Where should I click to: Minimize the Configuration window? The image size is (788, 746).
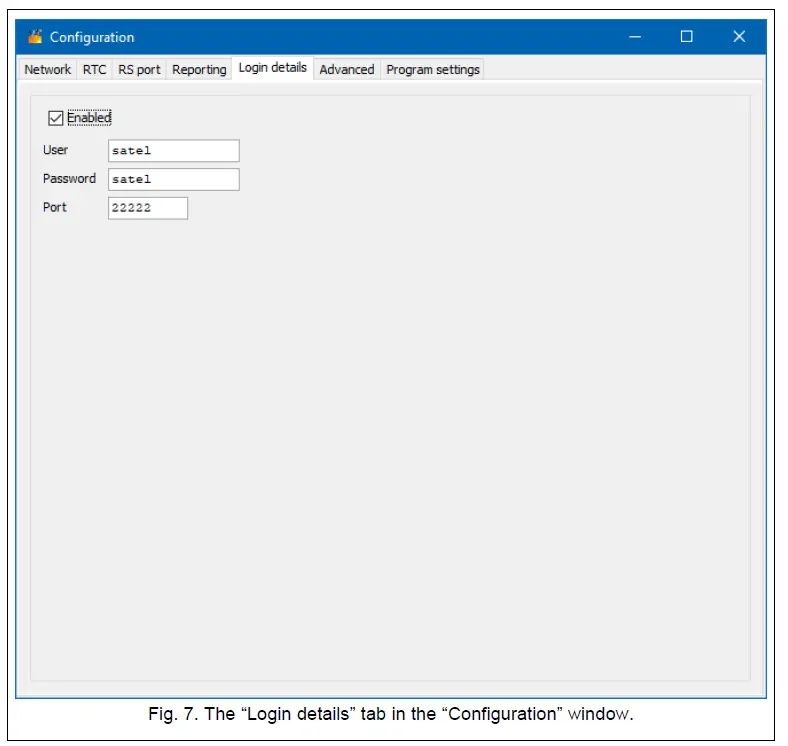click(635, 37)
